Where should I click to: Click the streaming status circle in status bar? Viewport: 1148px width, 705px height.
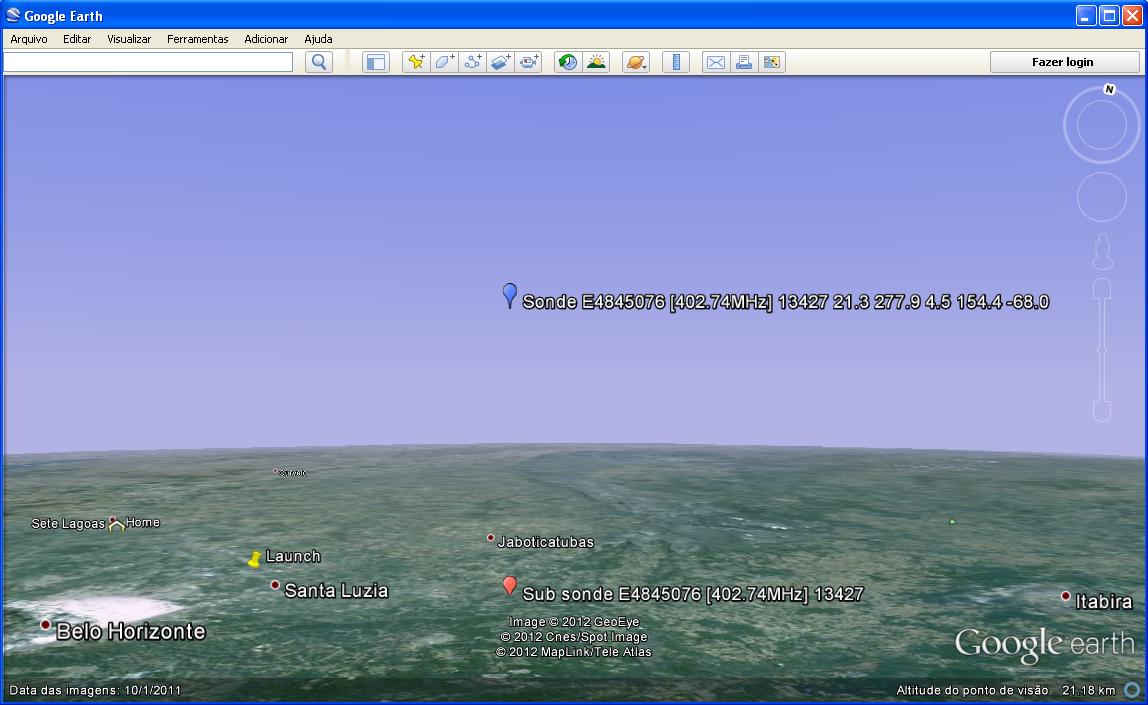(x=1132, y=690)
